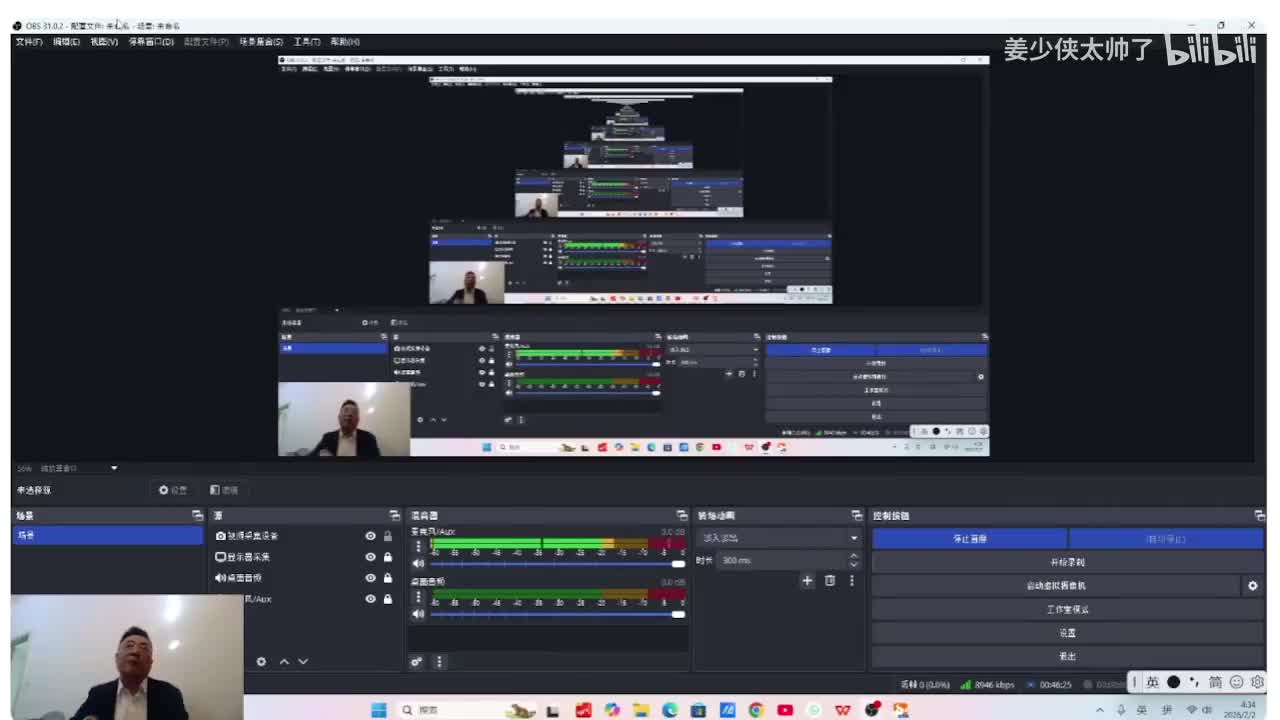
Task: Show hidden system tray icons
Action: tap(1101, 710)
